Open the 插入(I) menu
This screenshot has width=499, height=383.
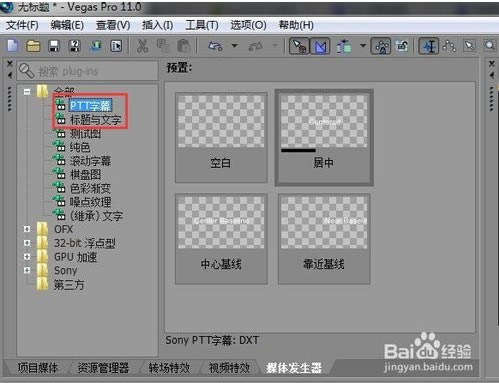click(x=157, y=25)
